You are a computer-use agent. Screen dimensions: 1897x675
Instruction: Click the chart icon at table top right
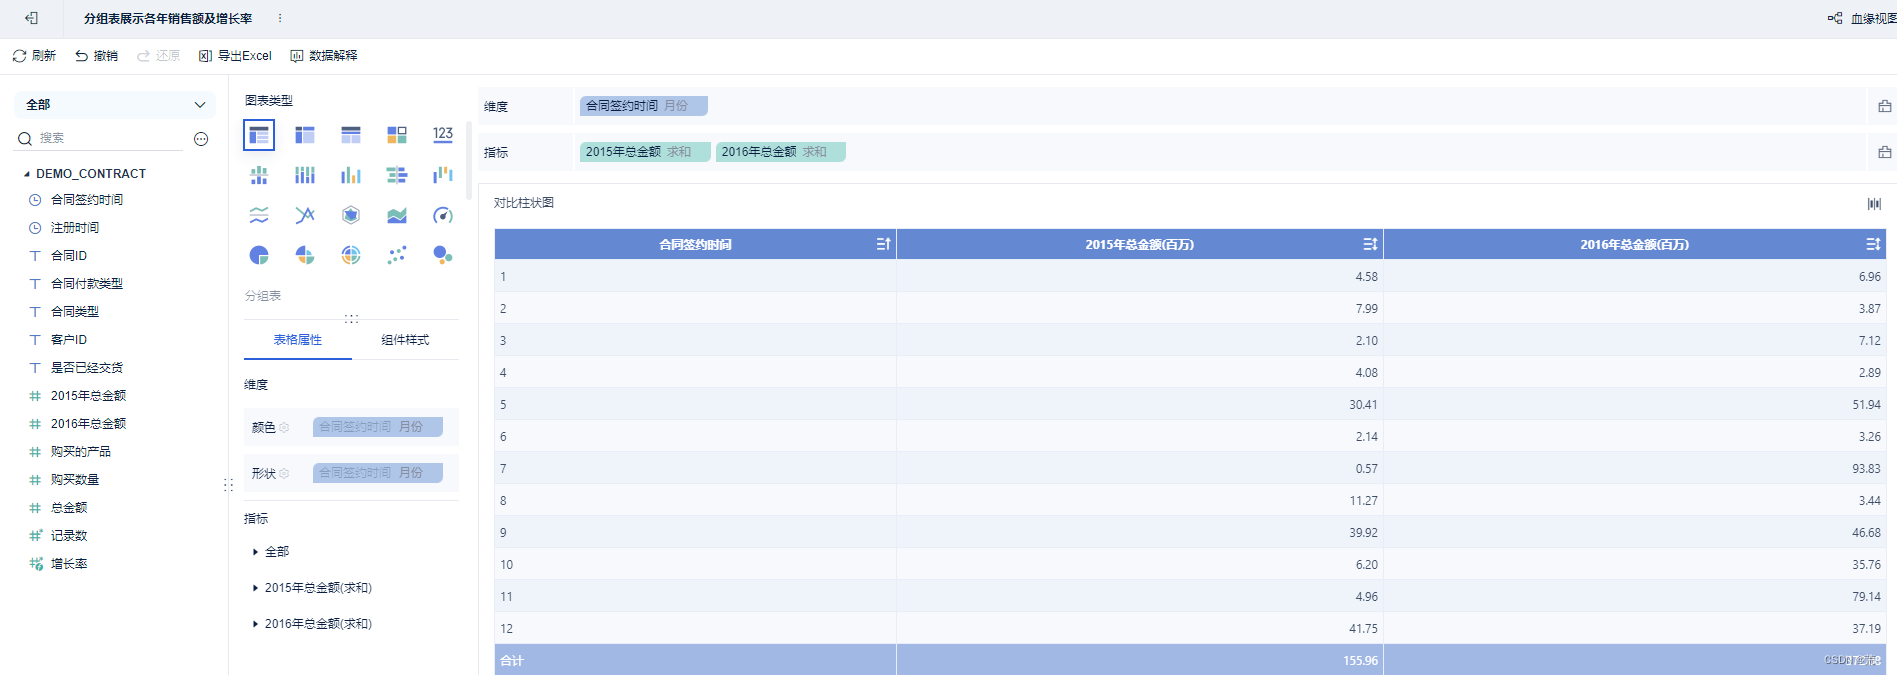click(1874, 204)
